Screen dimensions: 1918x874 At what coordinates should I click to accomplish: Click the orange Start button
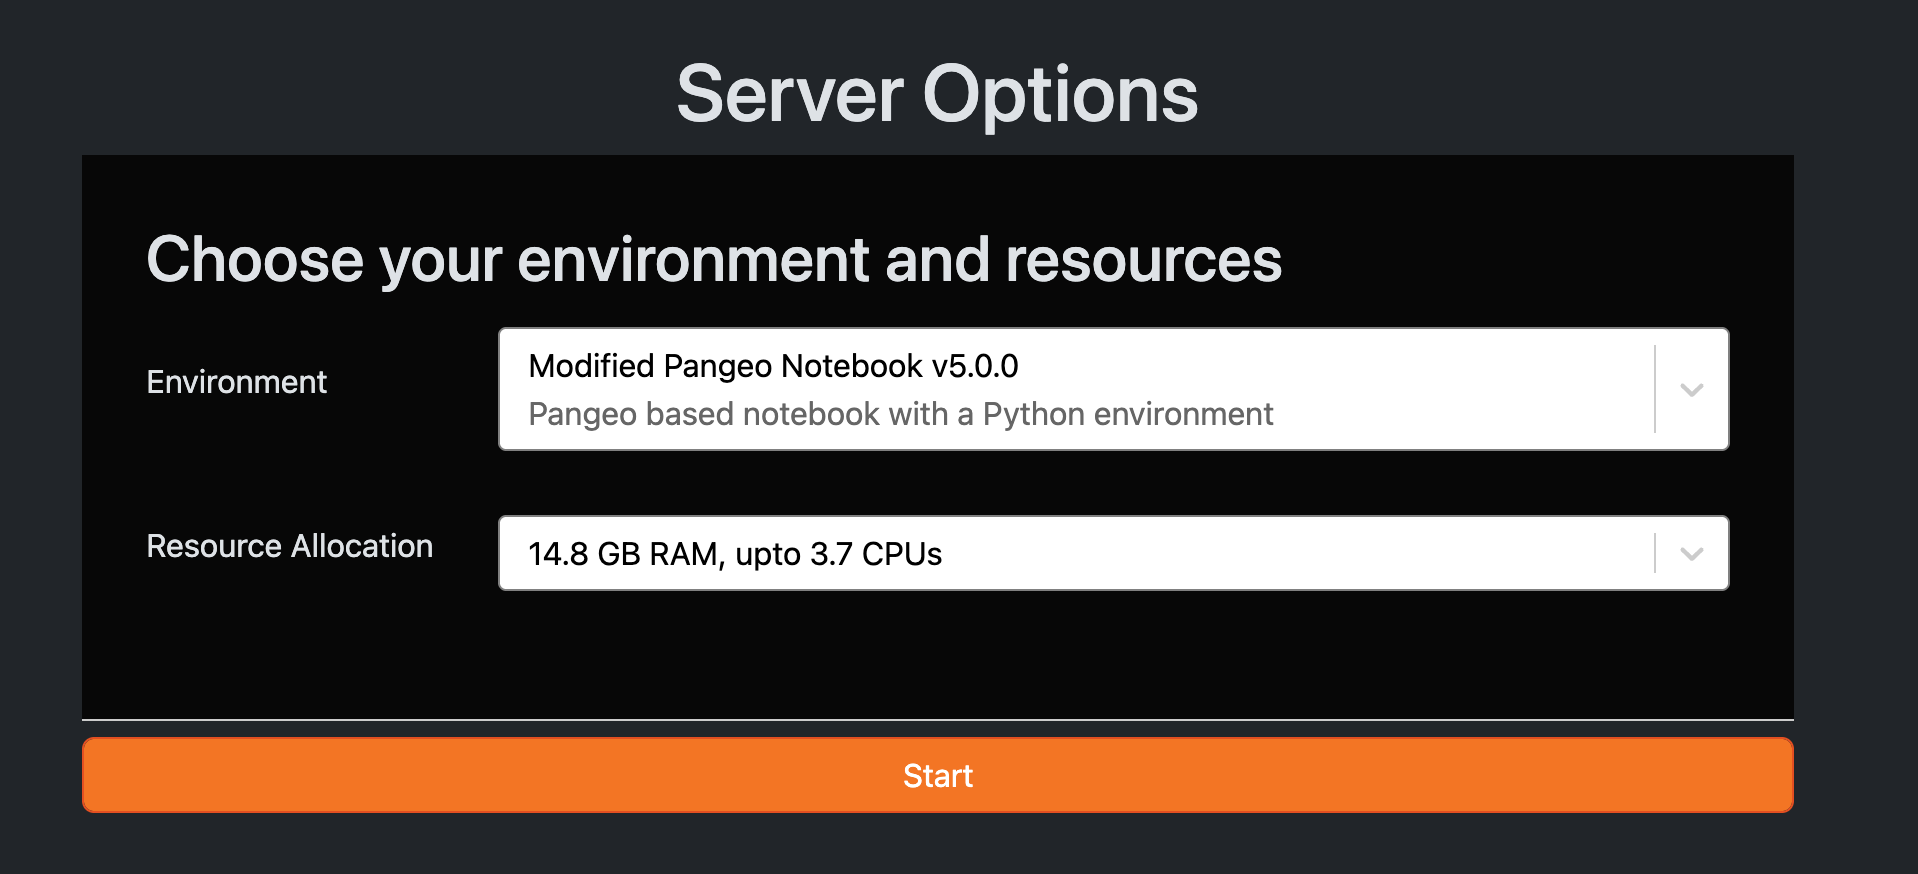(938, 775)
